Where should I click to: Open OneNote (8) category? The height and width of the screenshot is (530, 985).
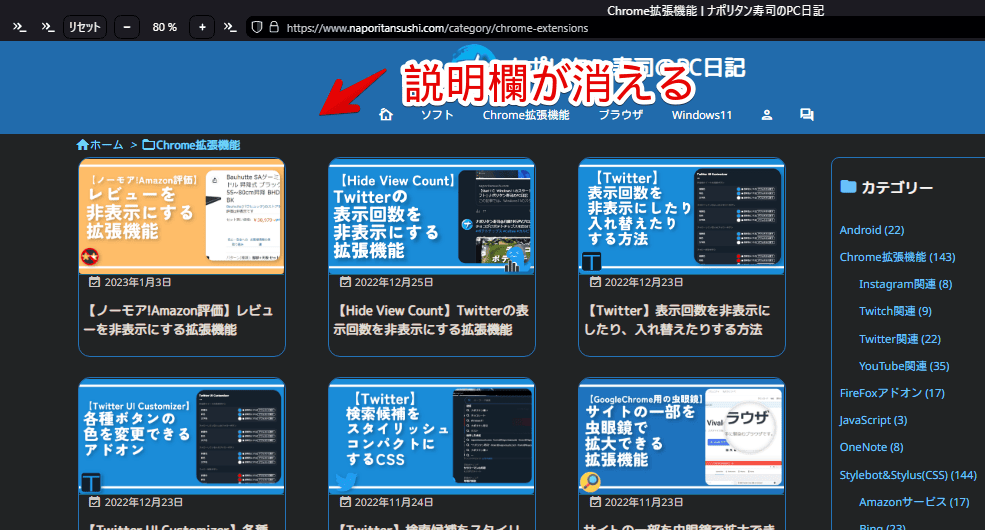(x=871, y=447)
